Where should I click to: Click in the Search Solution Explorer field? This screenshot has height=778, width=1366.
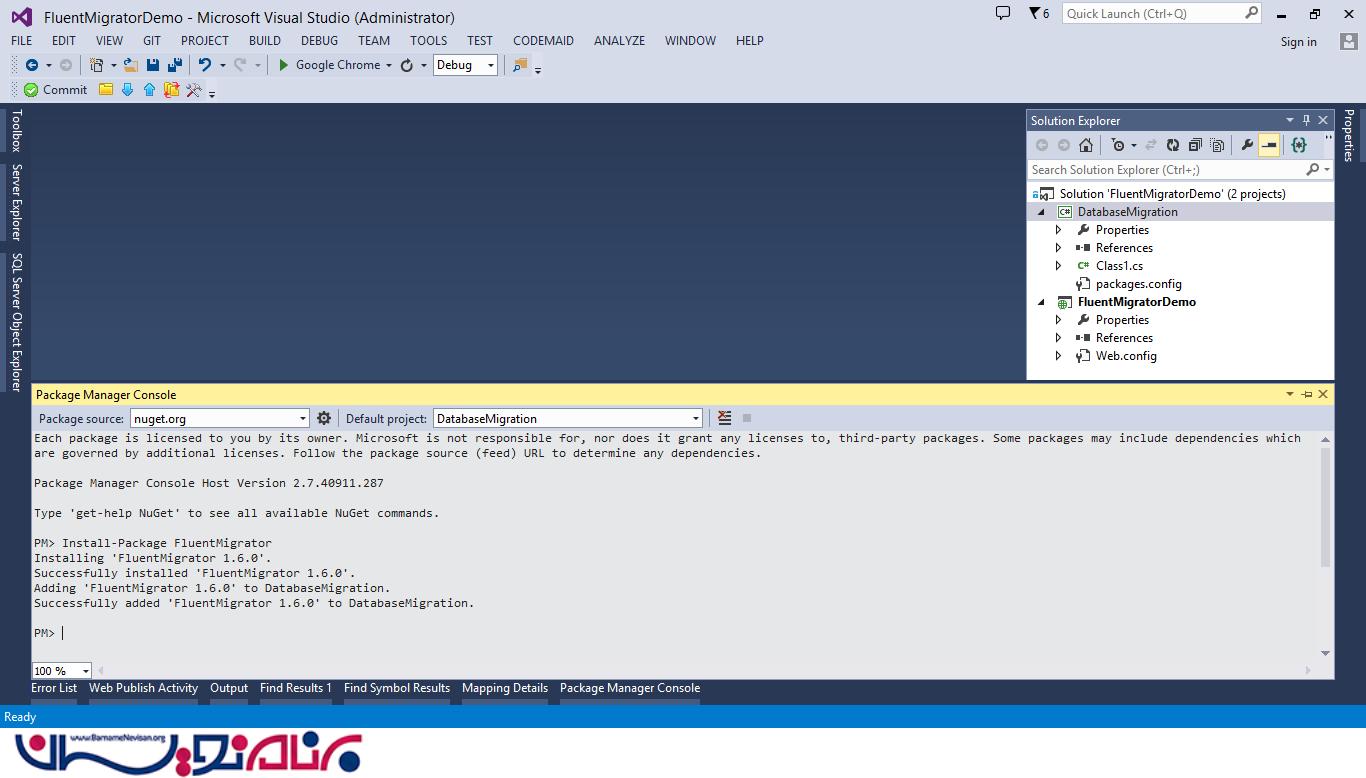tap(1165, 170)
